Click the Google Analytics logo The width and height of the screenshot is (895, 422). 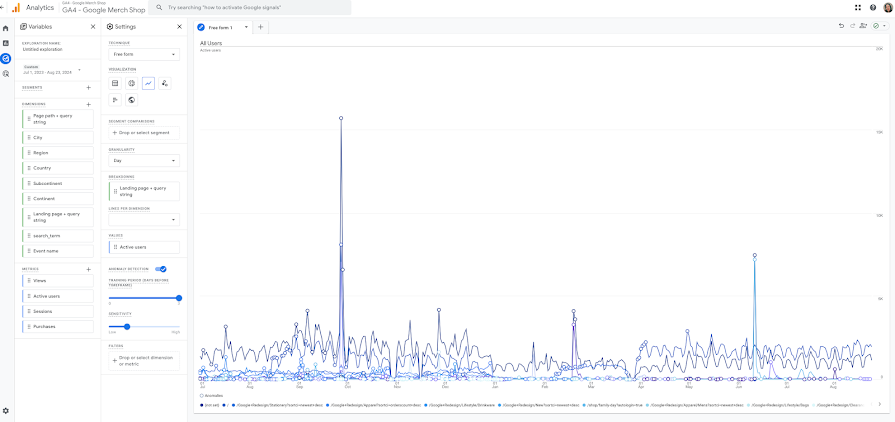(x=16, y=7)
